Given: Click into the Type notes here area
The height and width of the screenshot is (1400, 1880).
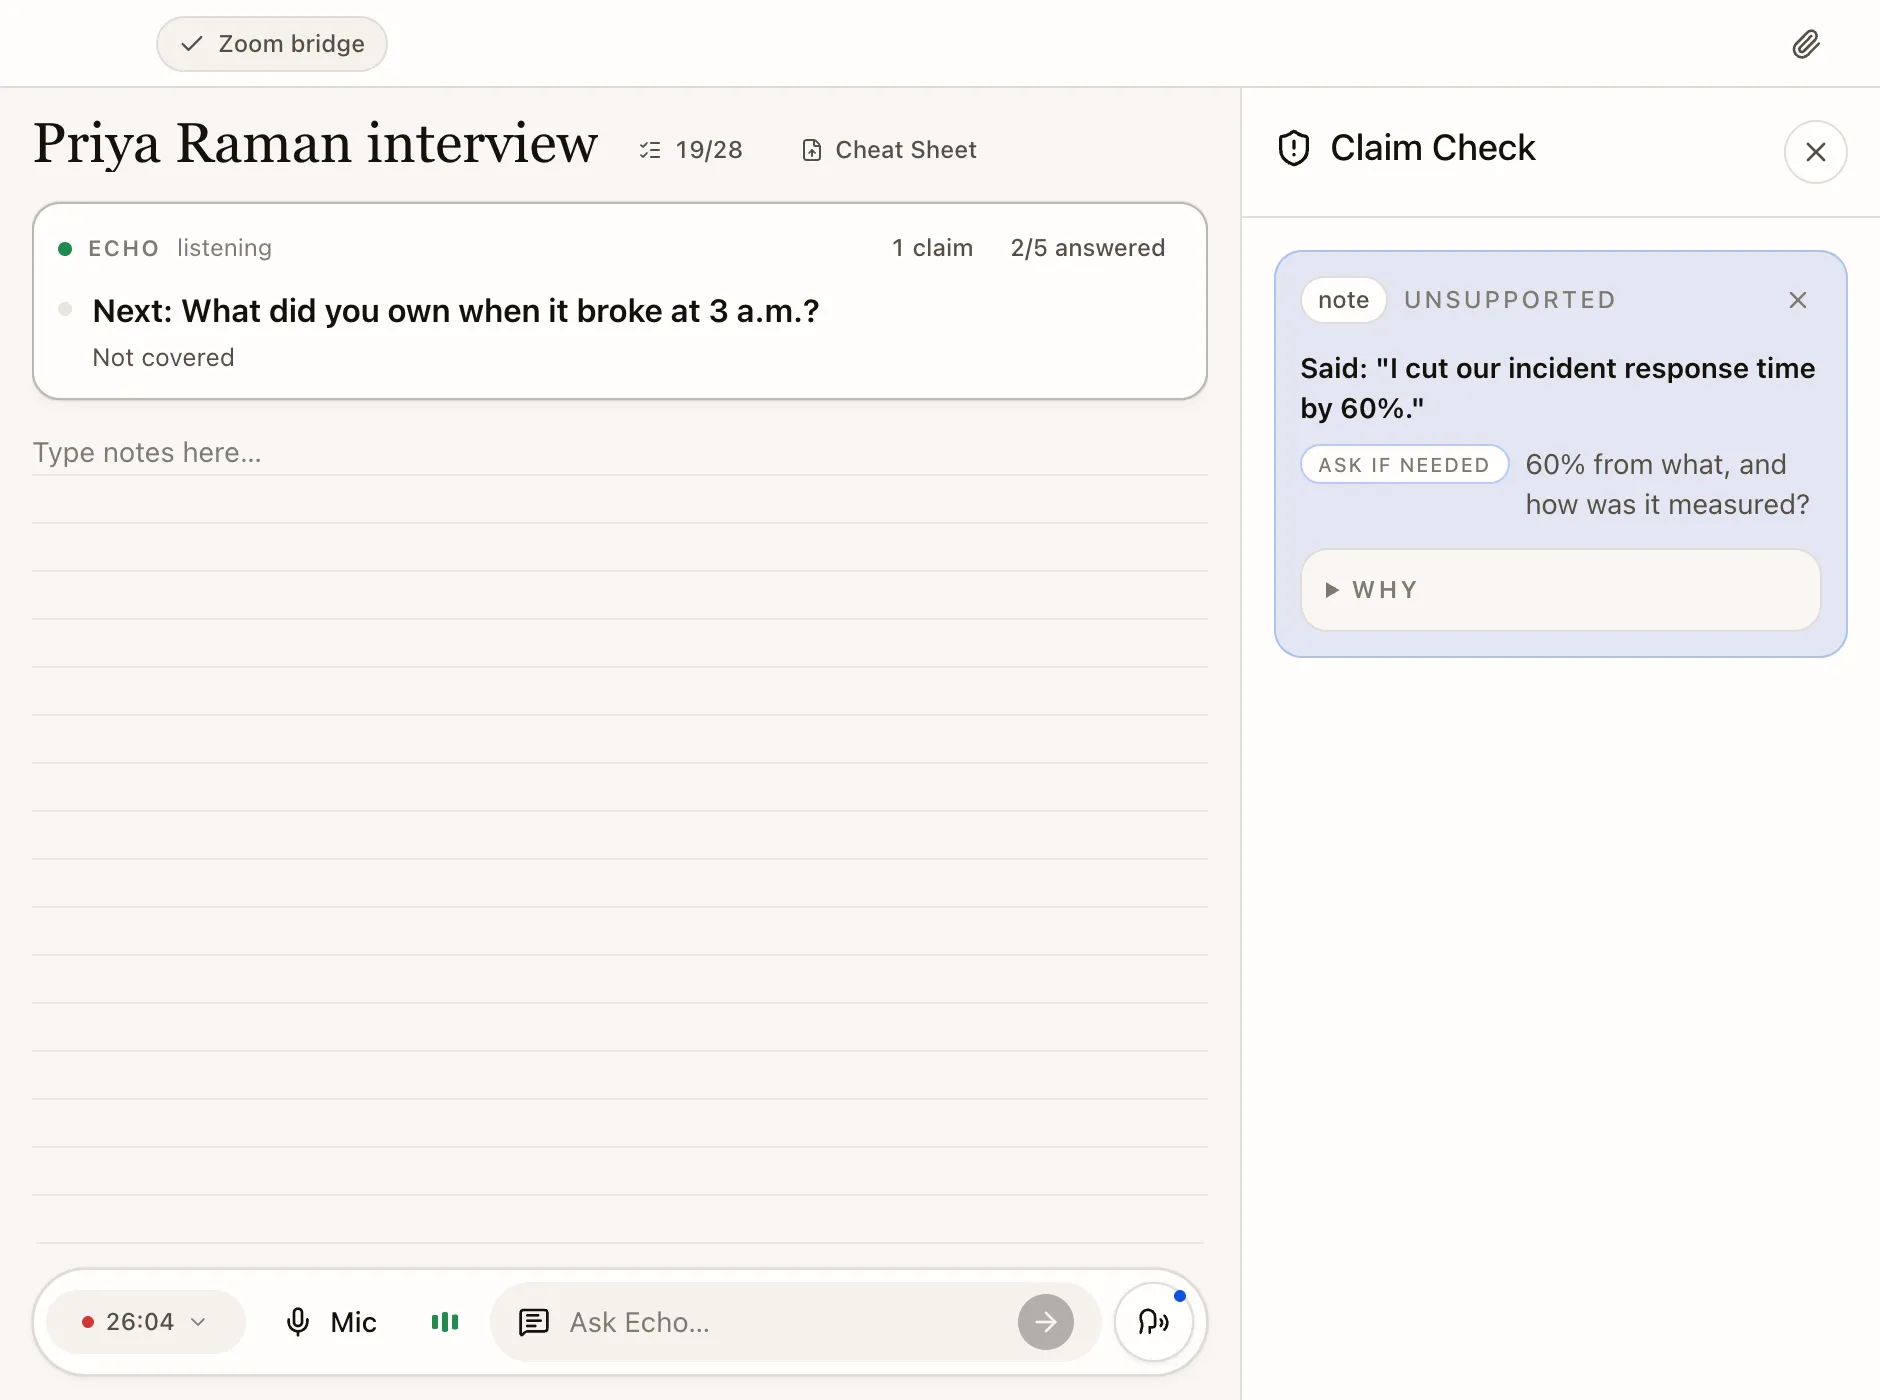Looking at the screenshot, I should pos(620,453).
